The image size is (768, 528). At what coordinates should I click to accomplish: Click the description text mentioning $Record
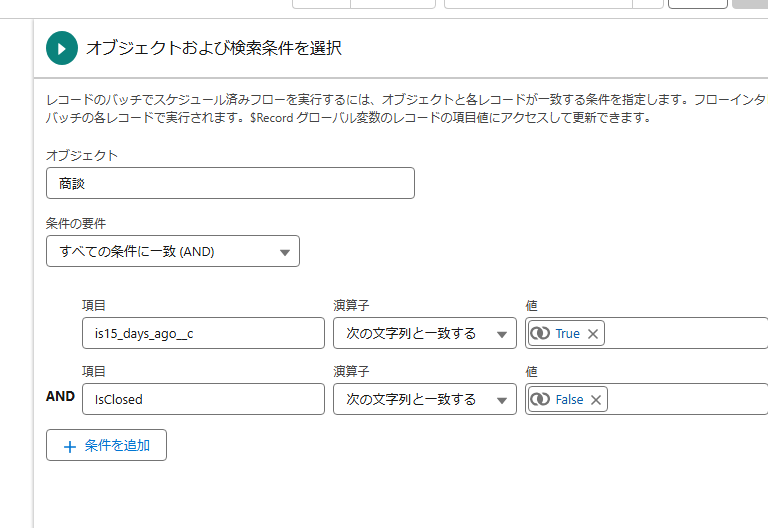[407, 109]
